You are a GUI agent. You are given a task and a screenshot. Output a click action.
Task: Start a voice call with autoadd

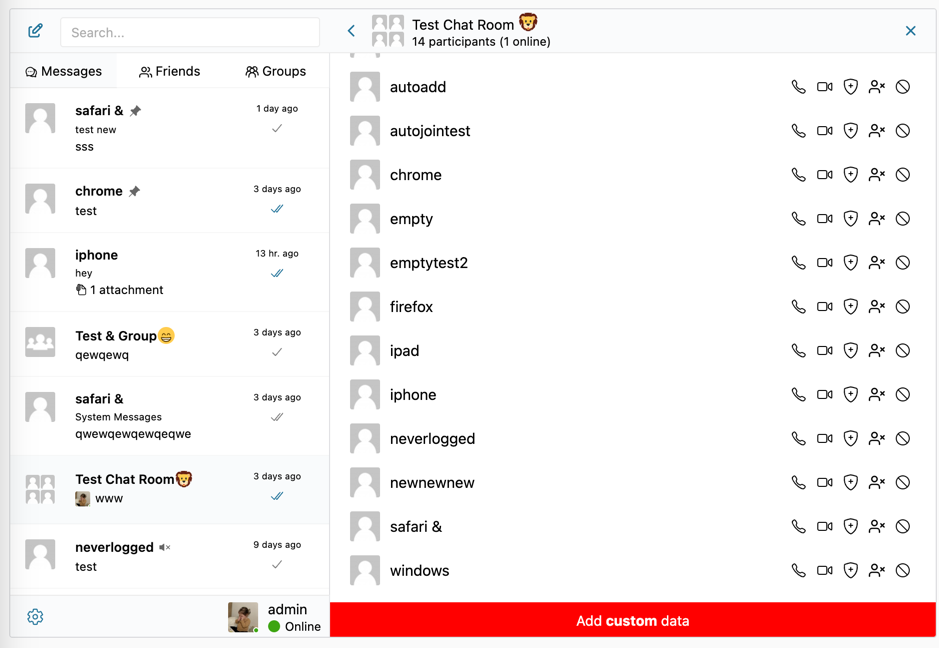[798, 87]
